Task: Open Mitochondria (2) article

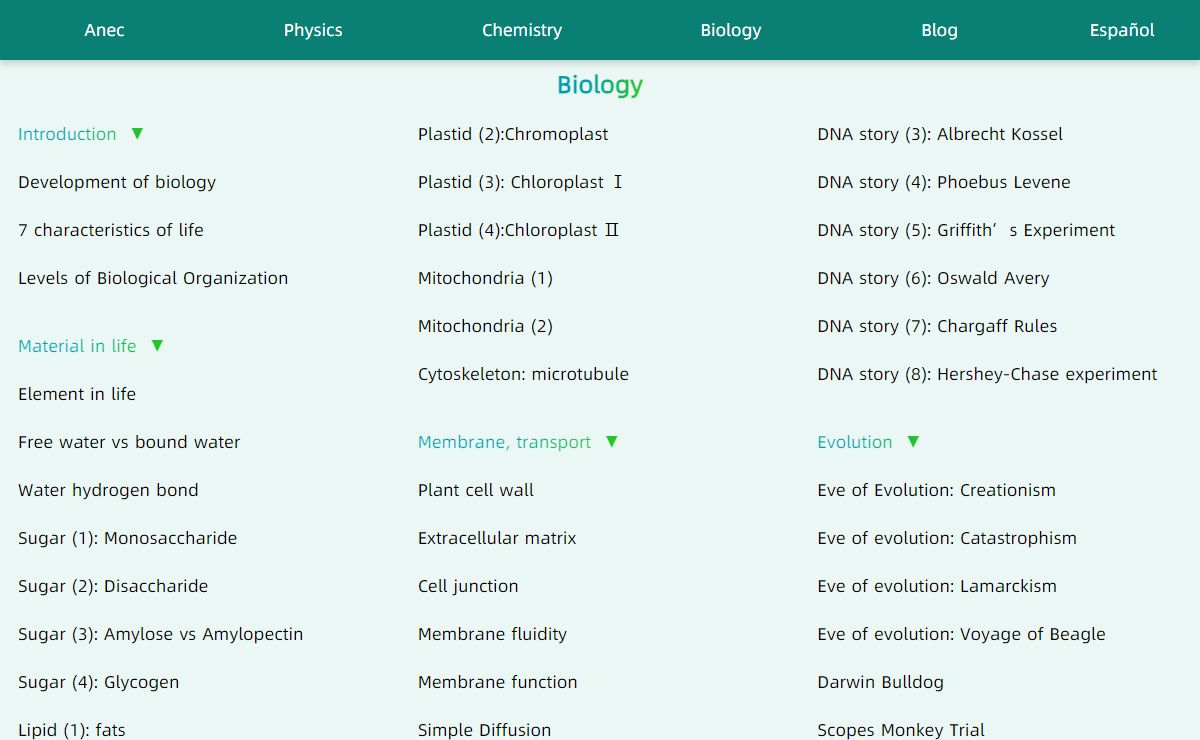Action: [x=485, y=326]
